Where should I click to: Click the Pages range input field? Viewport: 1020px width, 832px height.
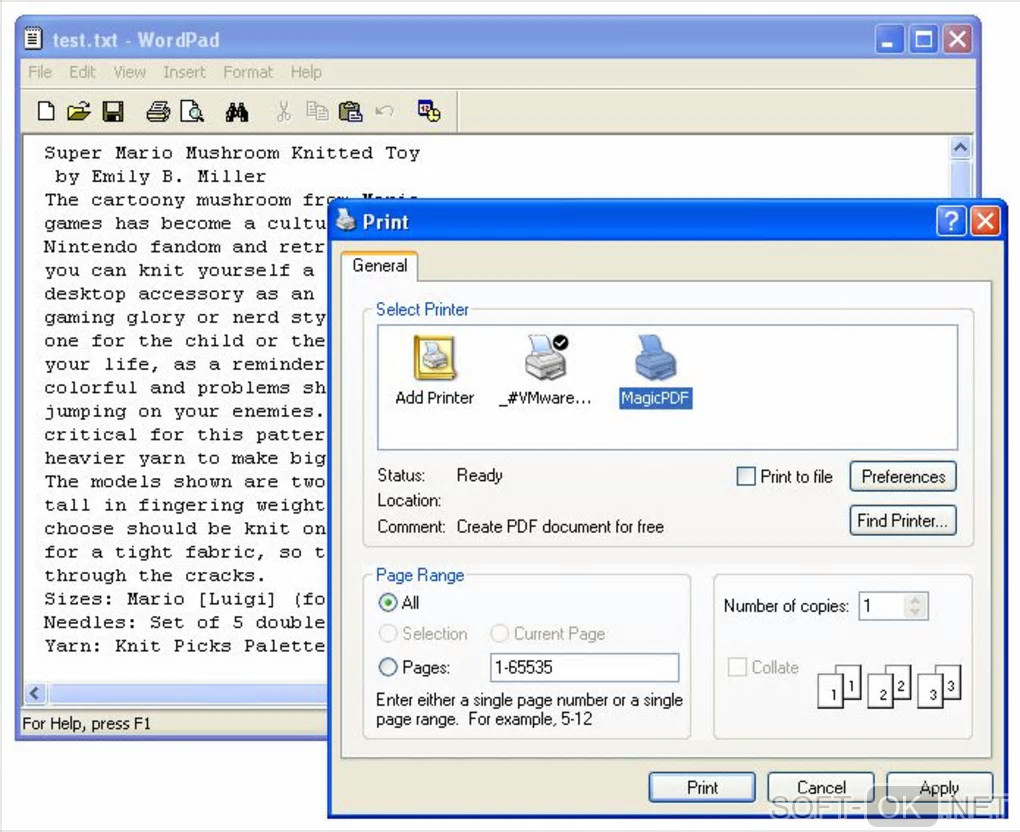pos(584,667)
